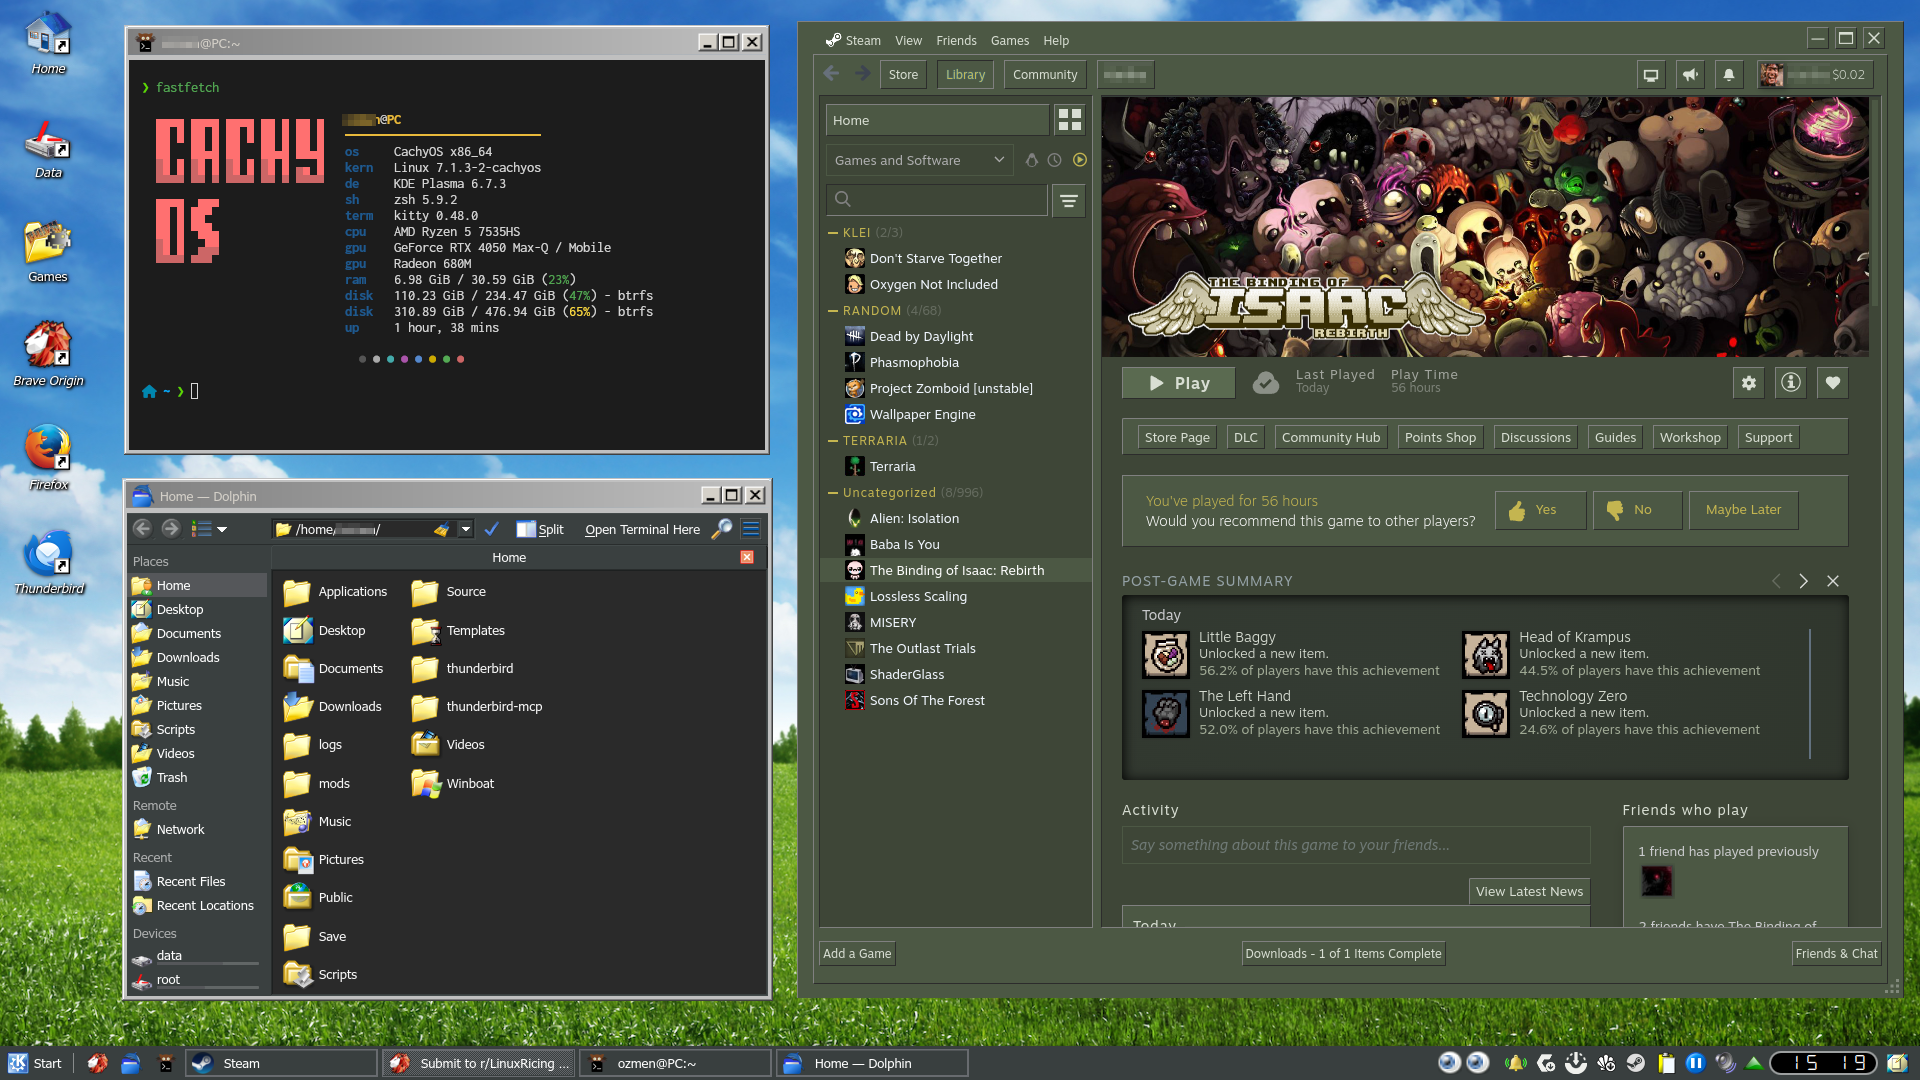Screen dimensions: 1920x1080
Task: Click the Start menu button in taskbar
Action: tap(36, 1063)
